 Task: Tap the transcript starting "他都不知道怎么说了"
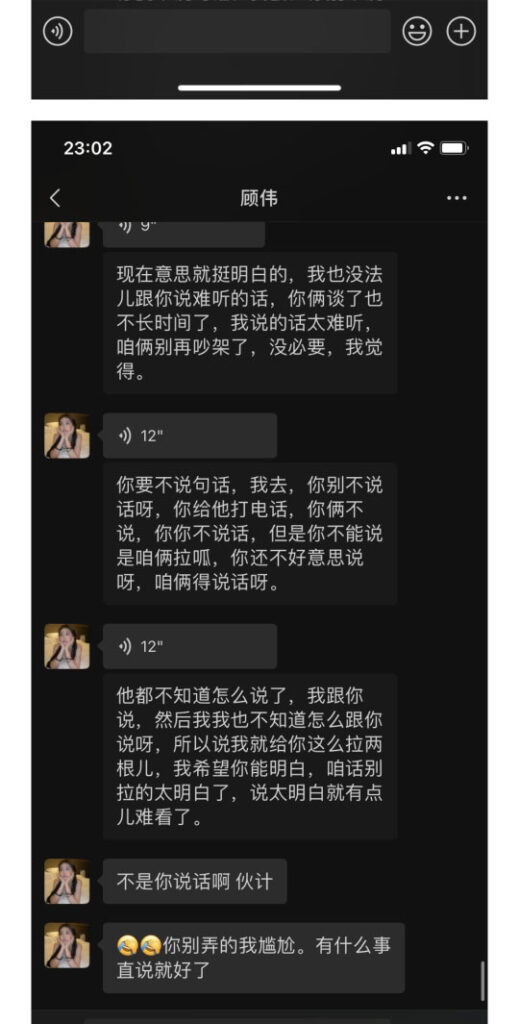(250, 756)
